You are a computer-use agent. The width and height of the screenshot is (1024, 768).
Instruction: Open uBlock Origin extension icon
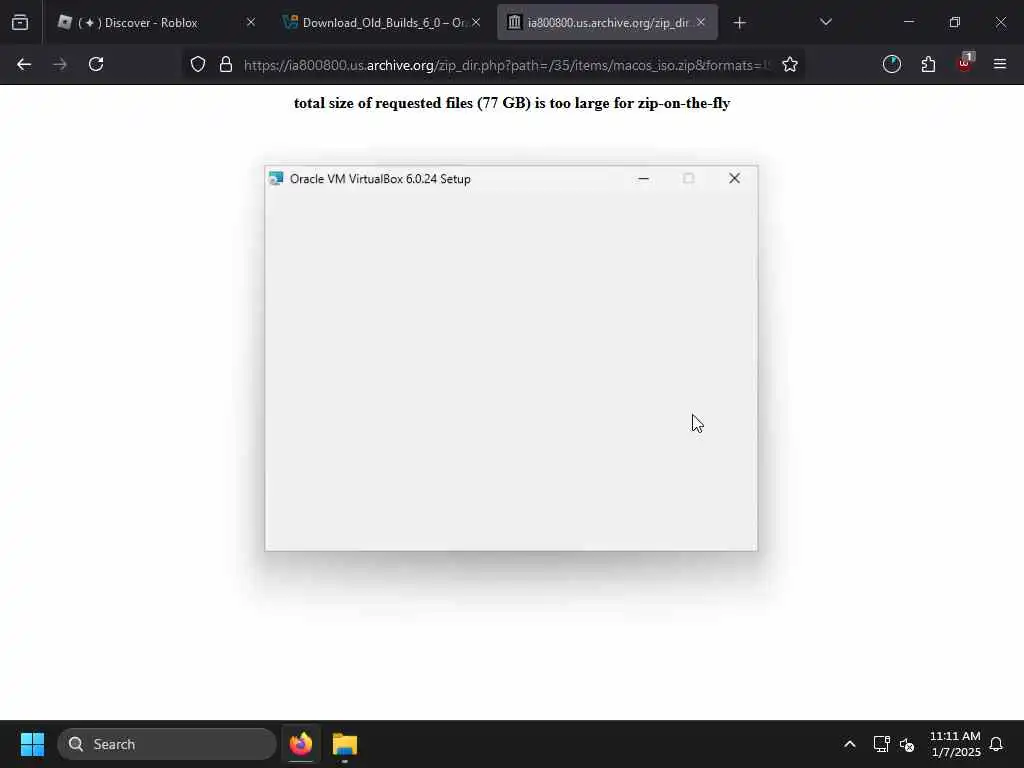pos(965,63)
